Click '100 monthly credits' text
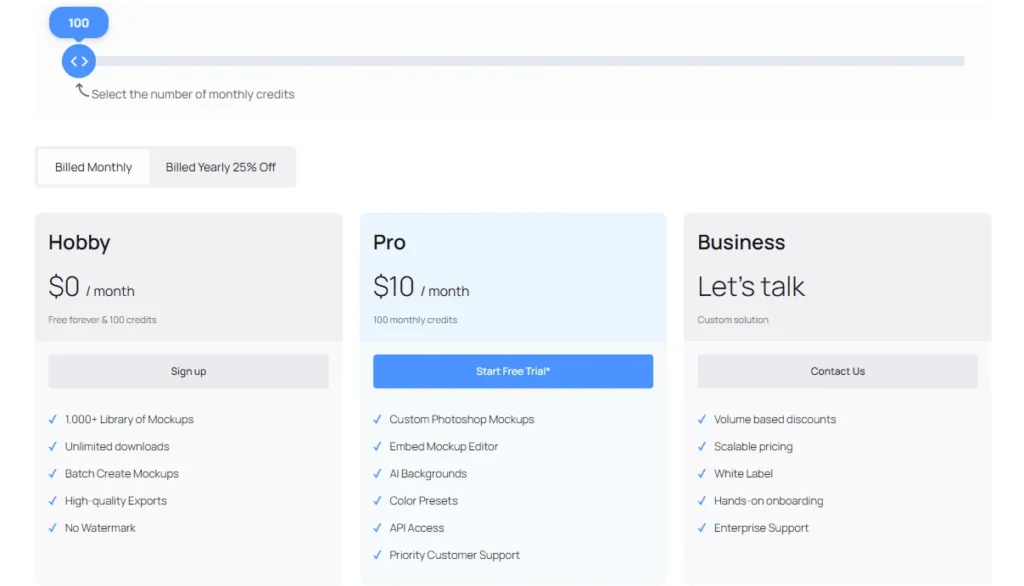Image resolution: width=1024 pixels, height=586 pixels. (x=415, y=320)
